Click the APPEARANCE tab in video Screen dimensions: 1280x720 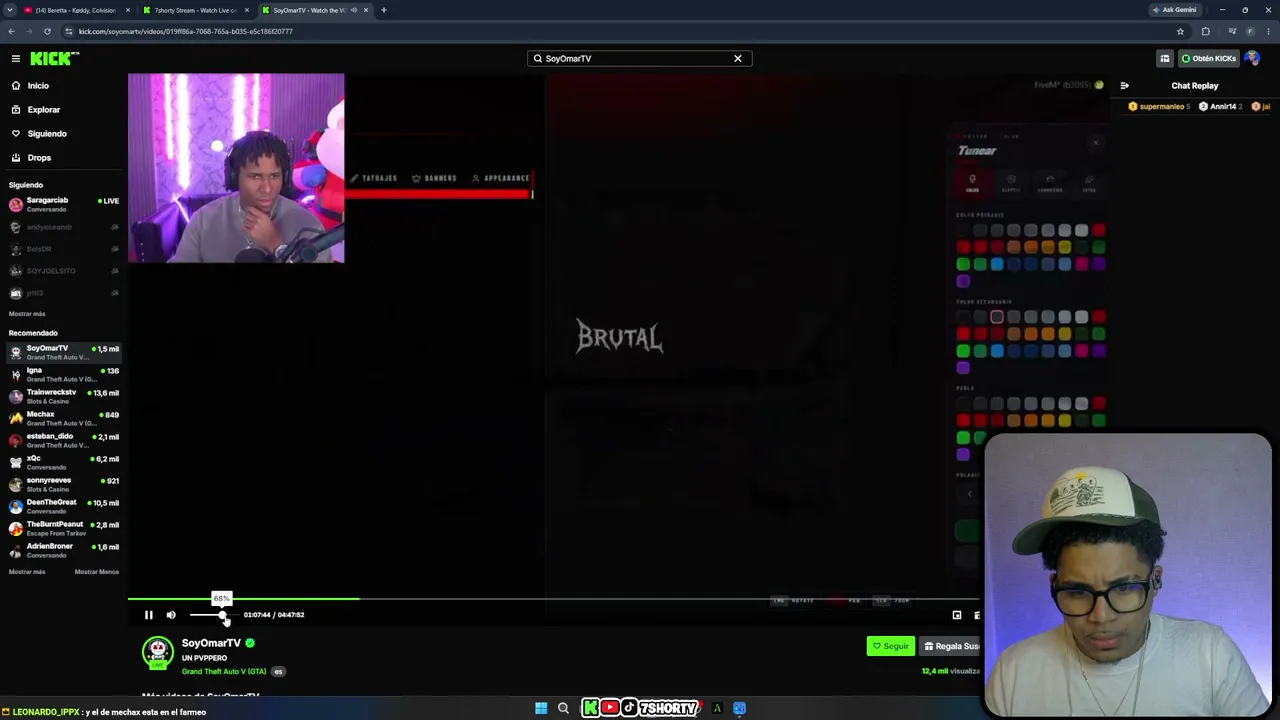click(500, 178)
